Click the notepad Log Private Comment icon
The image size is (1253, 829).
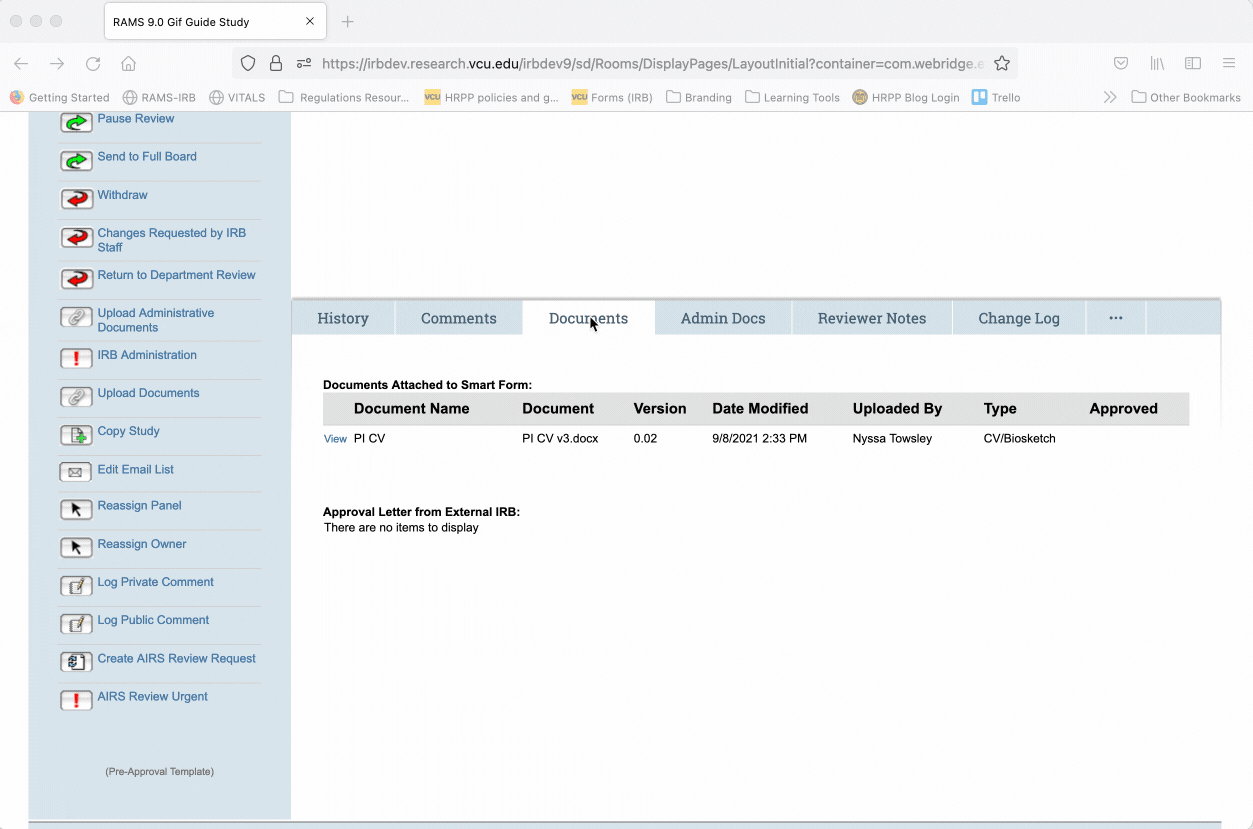click(x=76, y=586)
